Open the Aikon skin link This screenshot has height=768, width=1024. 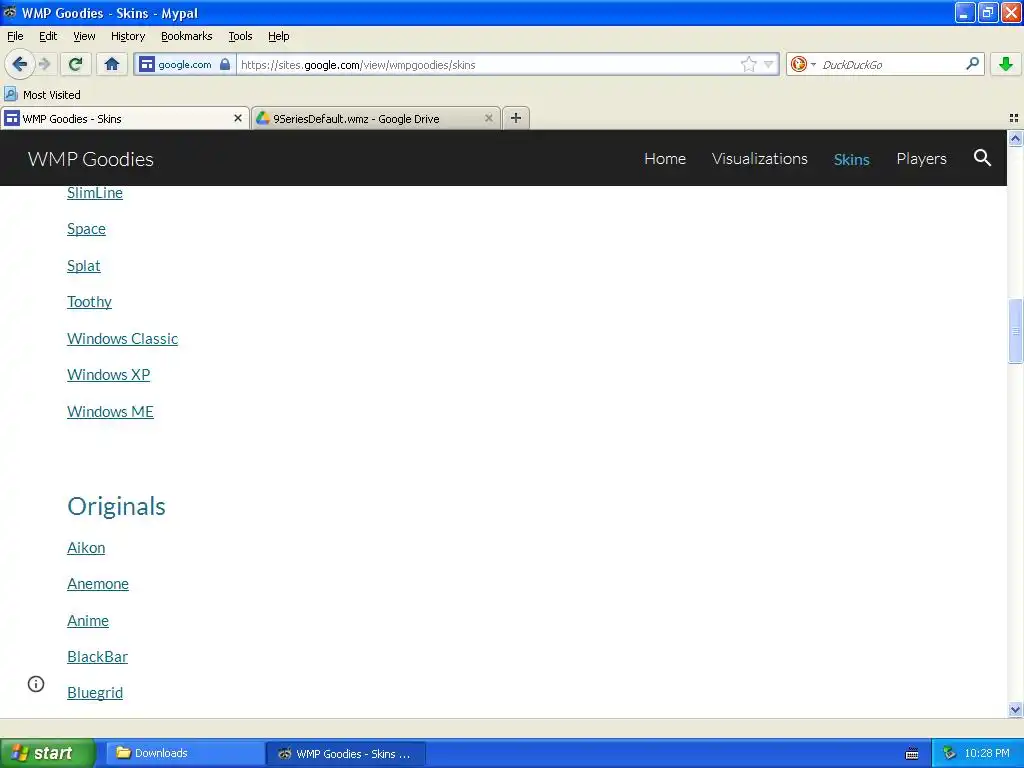coord(86,547)
